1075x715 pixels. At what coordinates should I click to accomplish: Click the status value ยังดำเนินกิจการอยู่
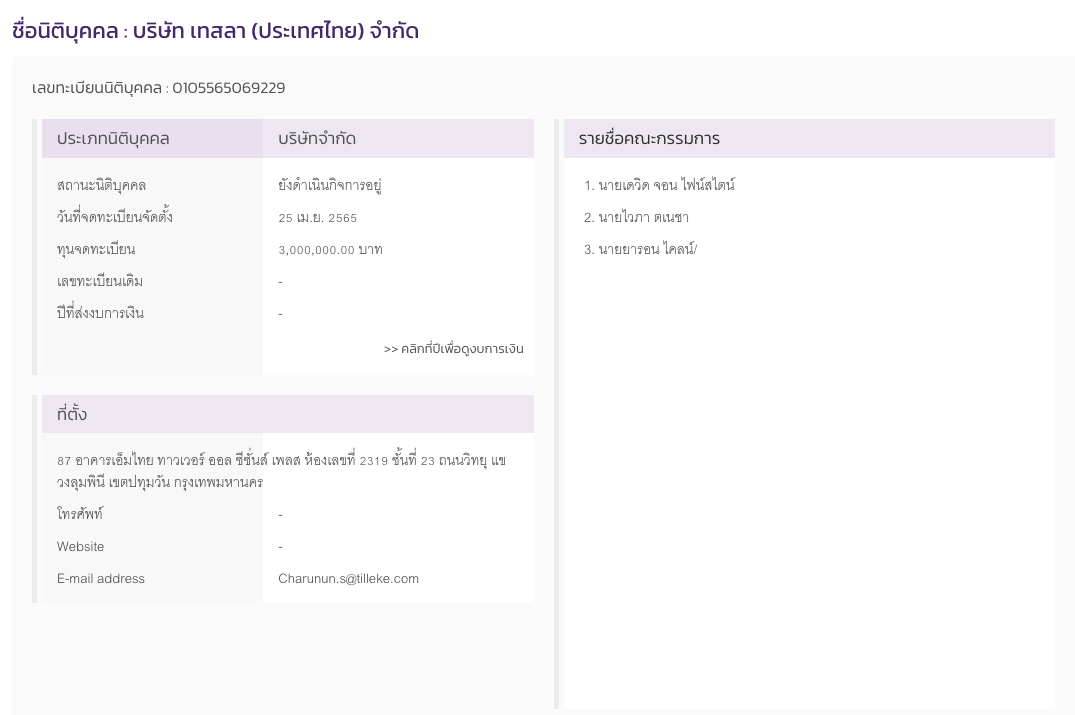(x=330, y=185)
